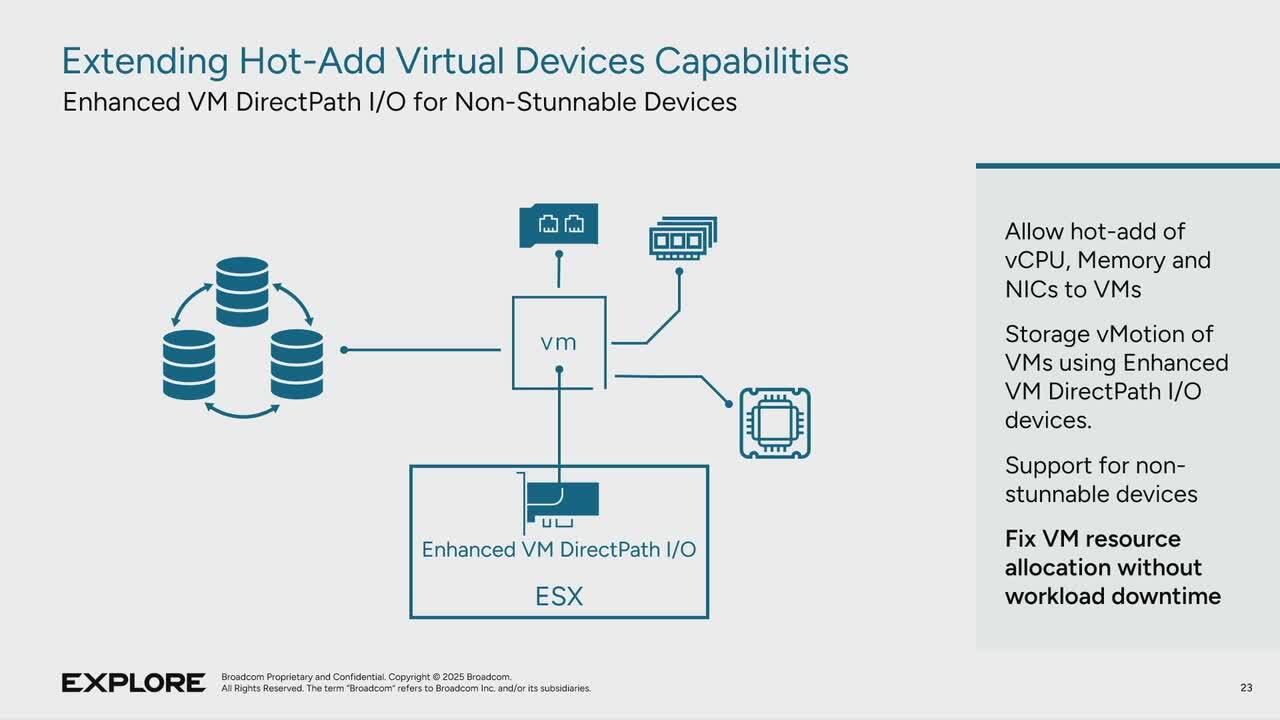Select the bottom-left database cylinder
The image size is (1280, 720).
point(189,365)
